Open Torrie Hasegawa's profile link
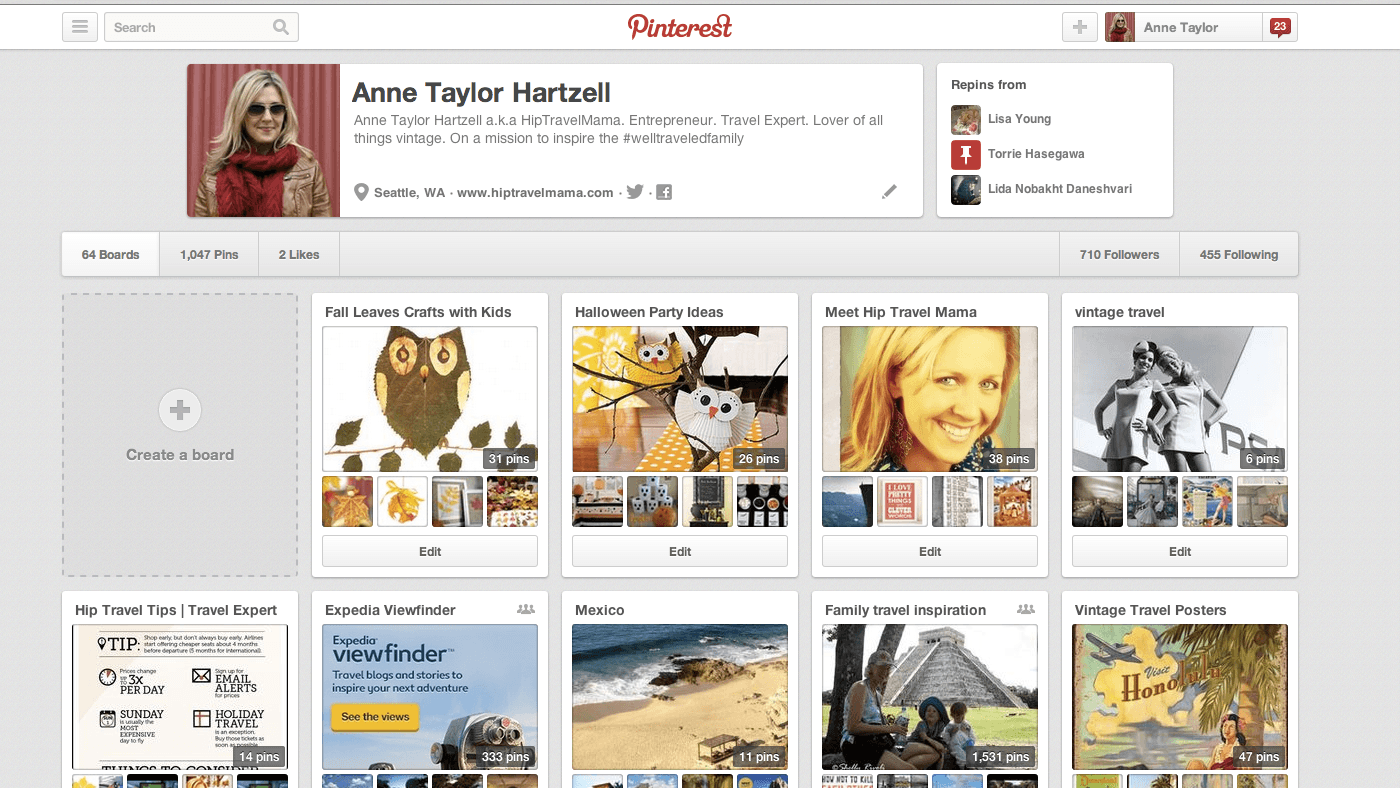 click(1036, 154)
